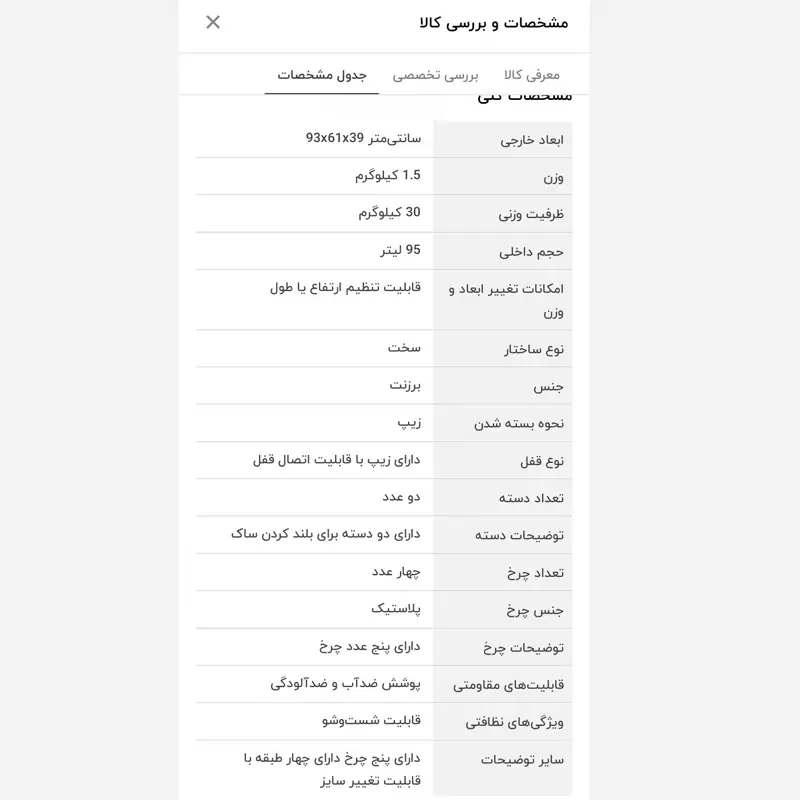Screen dimensions: 800x800
Task: Select the سایر توضیحات row label
Action: tap(522, 760)
